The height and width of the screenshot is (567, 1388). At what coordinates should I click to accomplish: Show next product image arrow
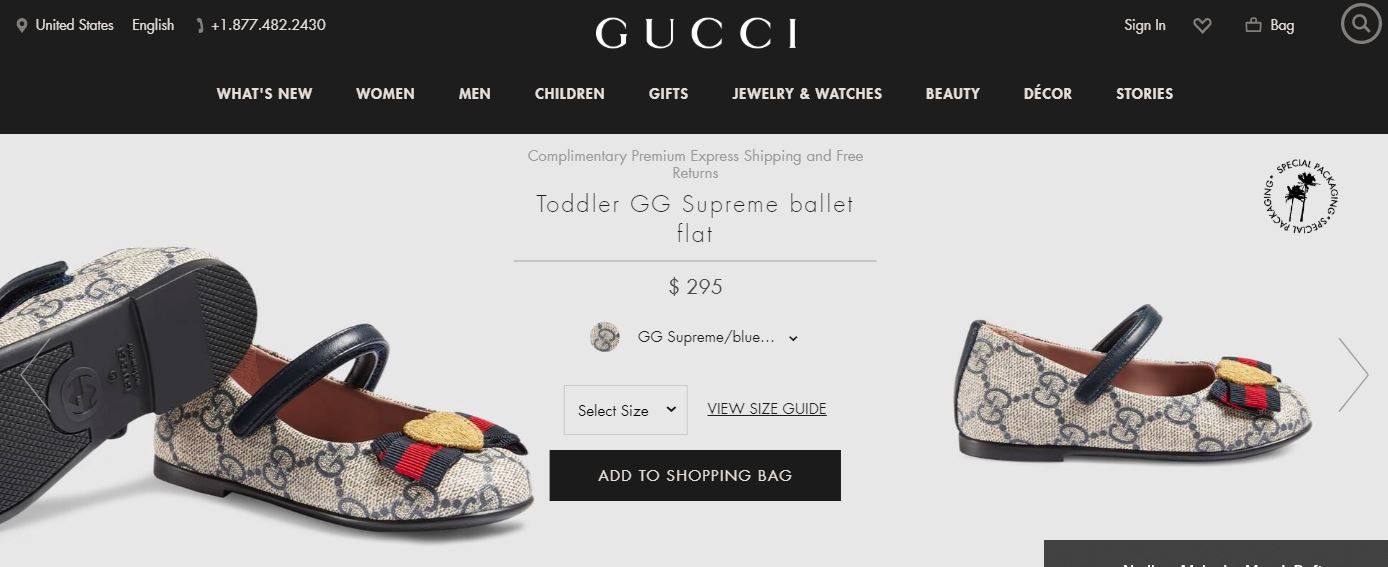click(1353, 374)
